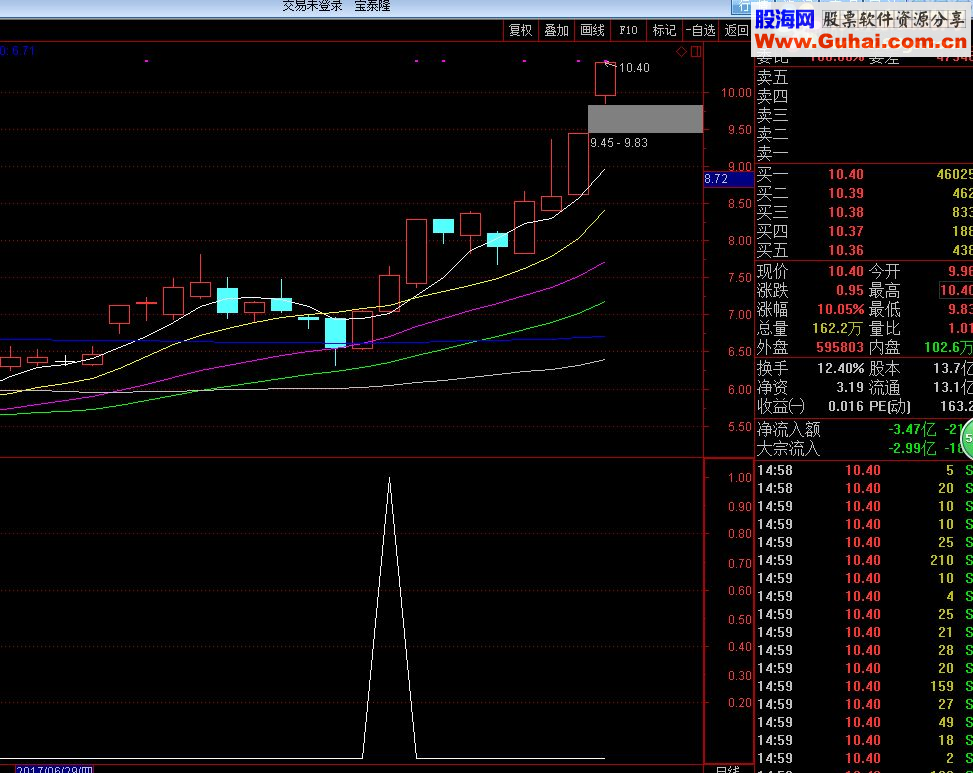The height and width of the screenshot is (773, 973).
Task: Click the 14:59 trade with volume 210
Action: click(864, 560)
